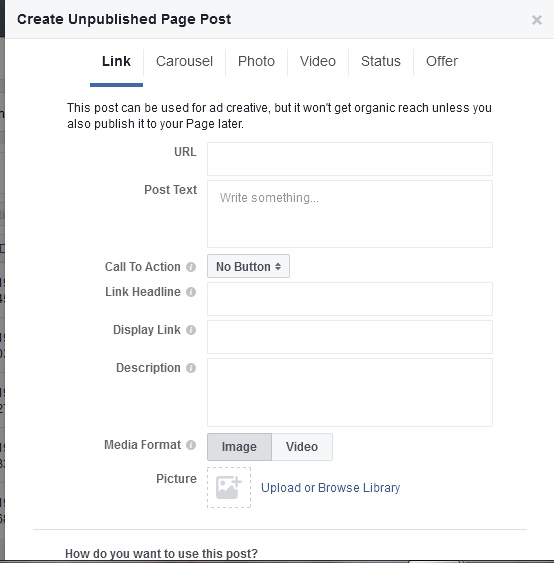Viewport: 554px width, 563px height.
Task: Switch to the Carousel tab
Action: point(185,61)
